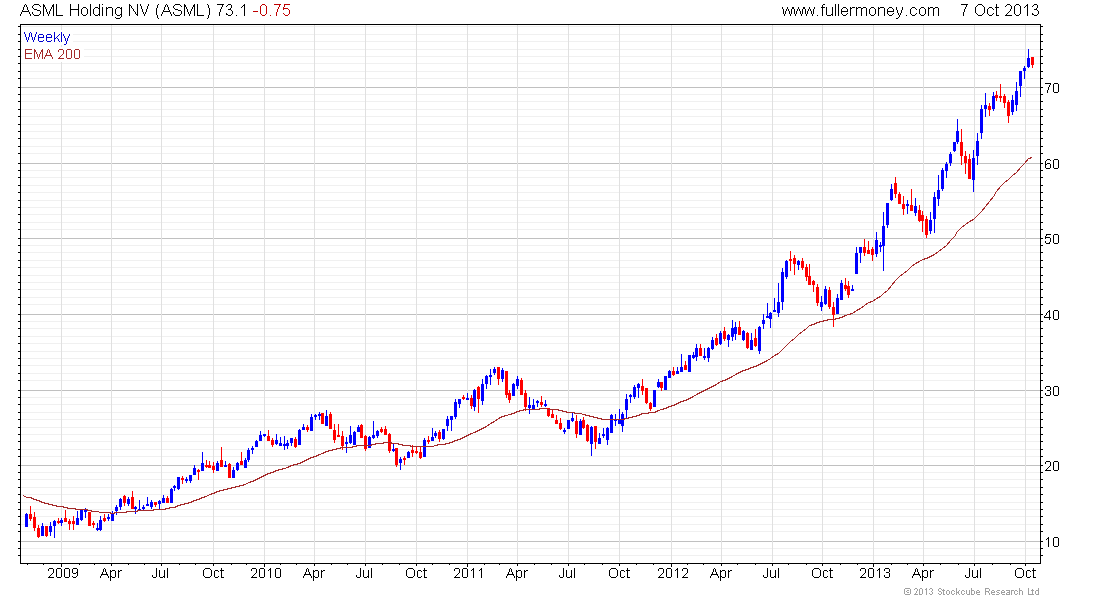
Task: Click the Apr label directly following 2009
Action: (x=110, y=573)
